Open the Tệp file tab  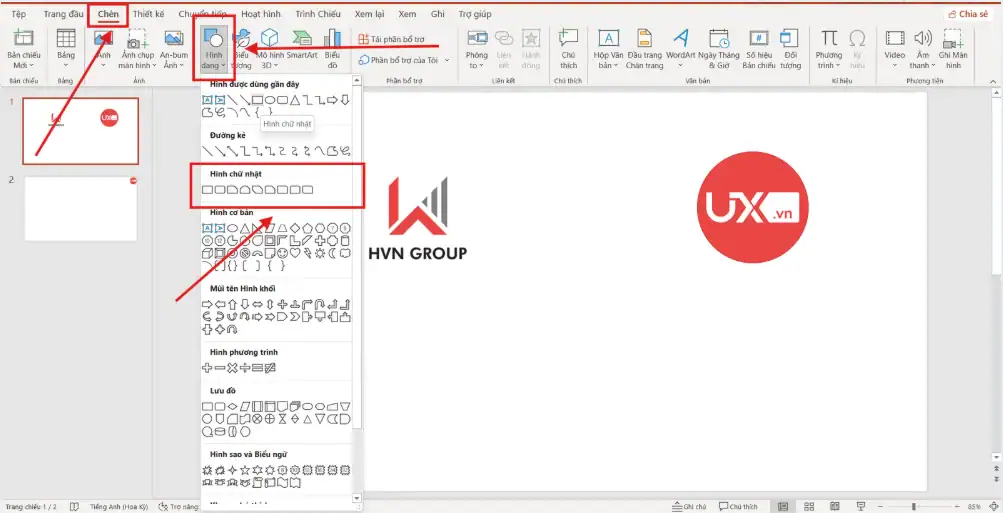[19, 14]
